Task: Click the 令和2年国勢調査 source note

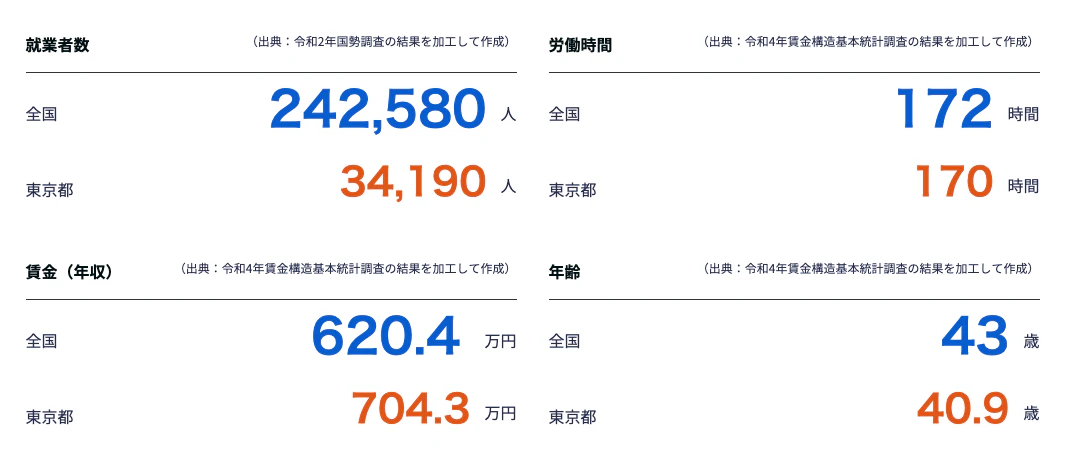Action: tap(381, 42)
